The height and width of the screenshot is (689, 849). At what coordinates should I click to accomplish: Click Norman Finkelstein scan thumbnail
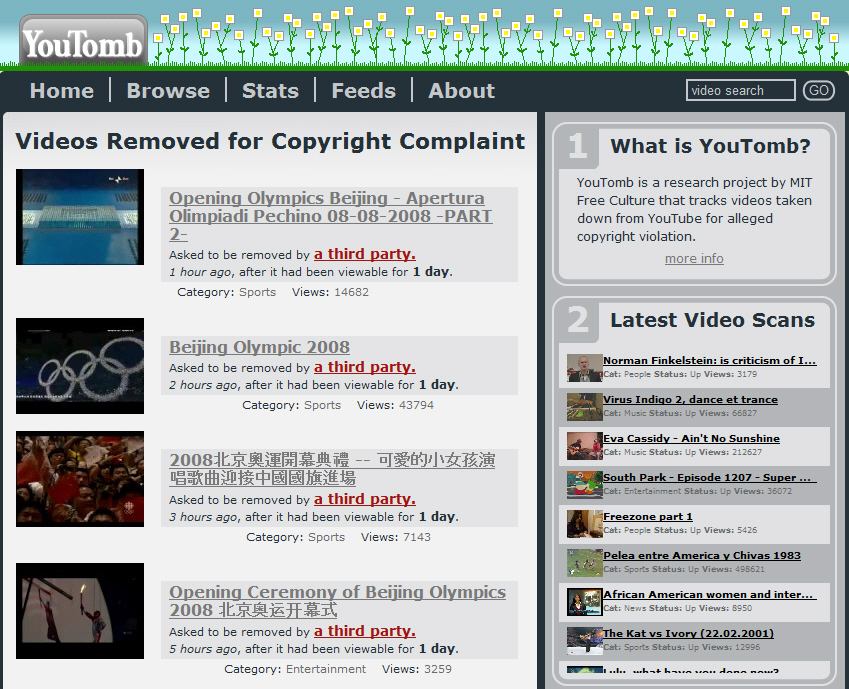585,368
